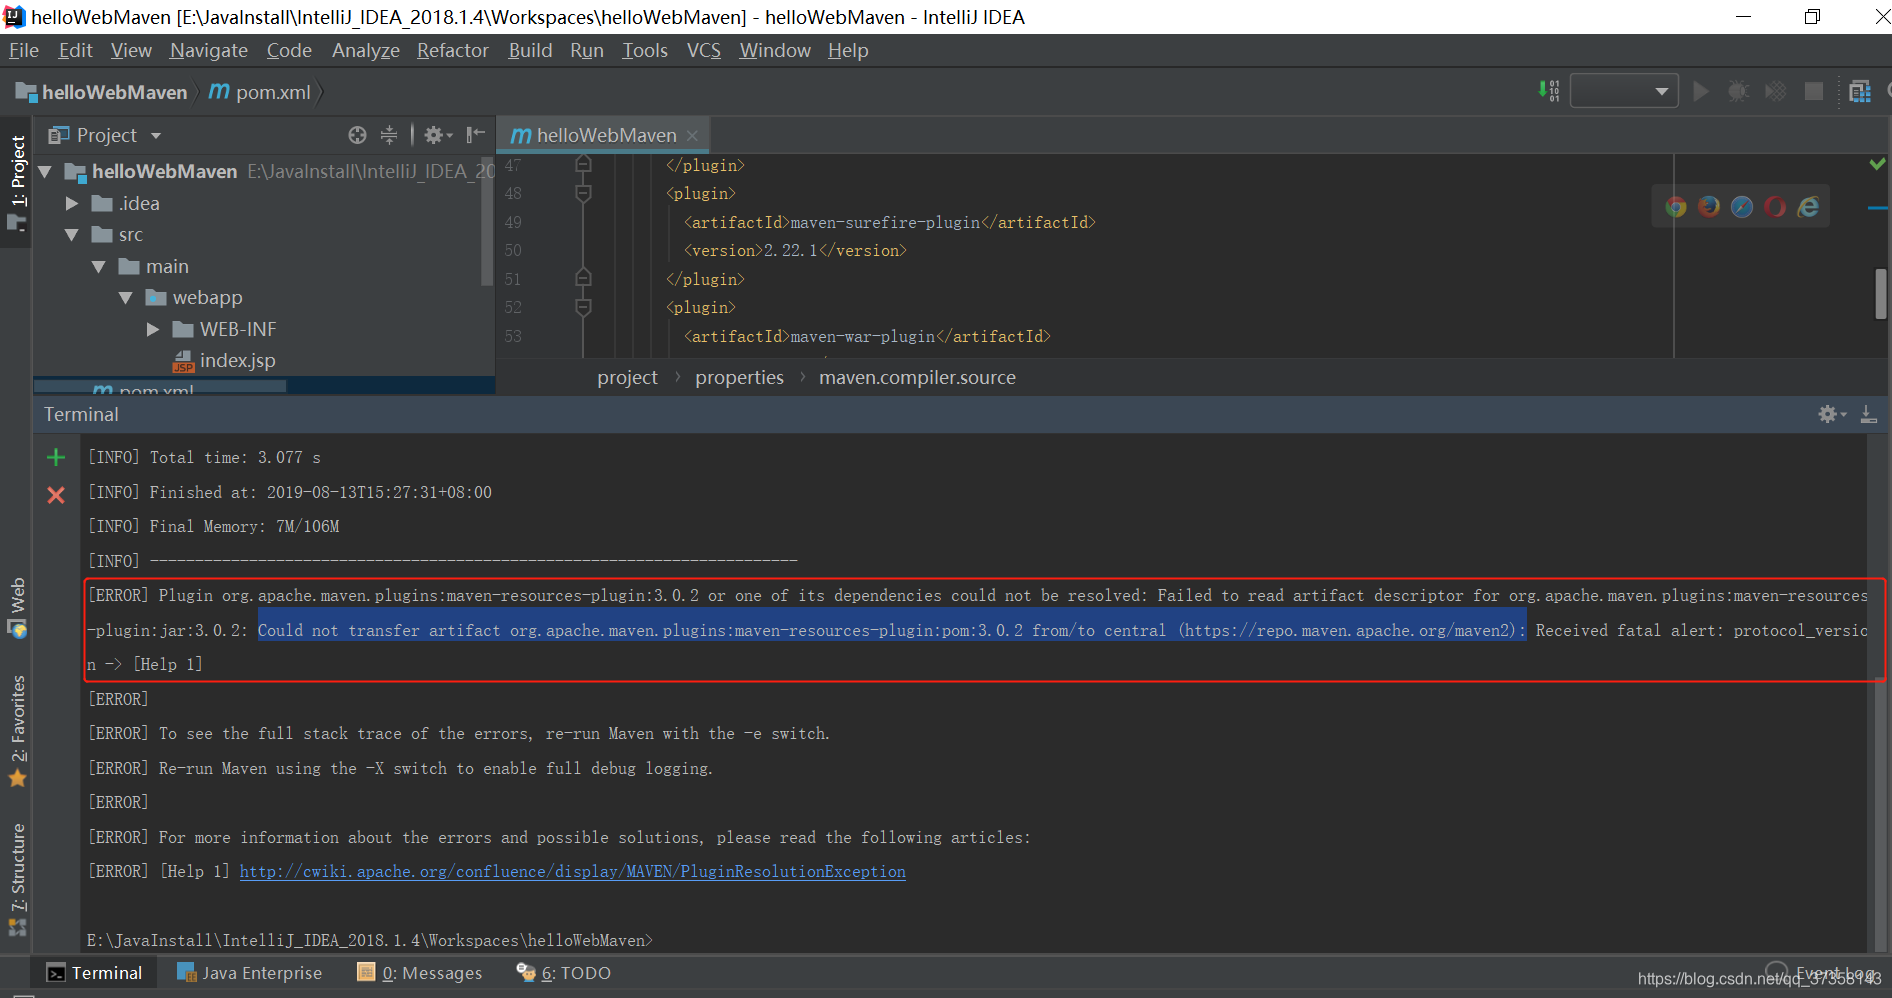This screenshot has width=1892, height=998.
Task: Collapse the fold marker on line 47
Action: 584,165
